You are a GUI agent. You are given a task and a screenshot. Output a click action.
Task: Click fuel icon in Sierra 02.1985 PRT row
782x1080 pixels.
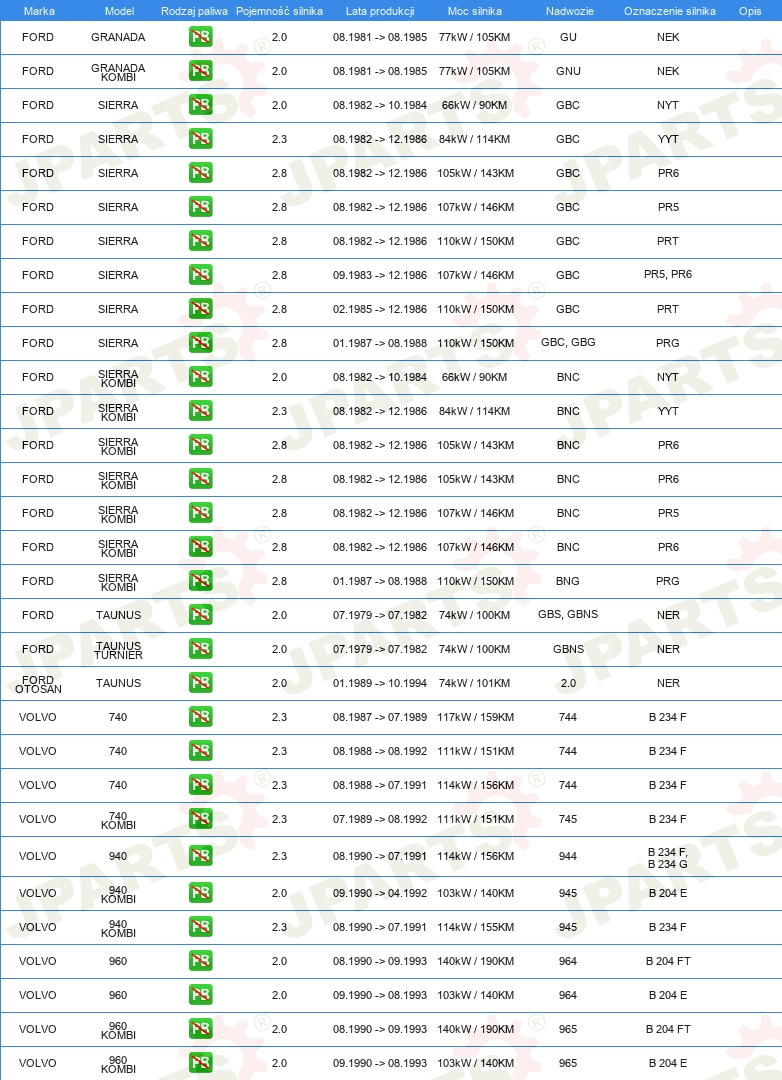pos(200,309)
